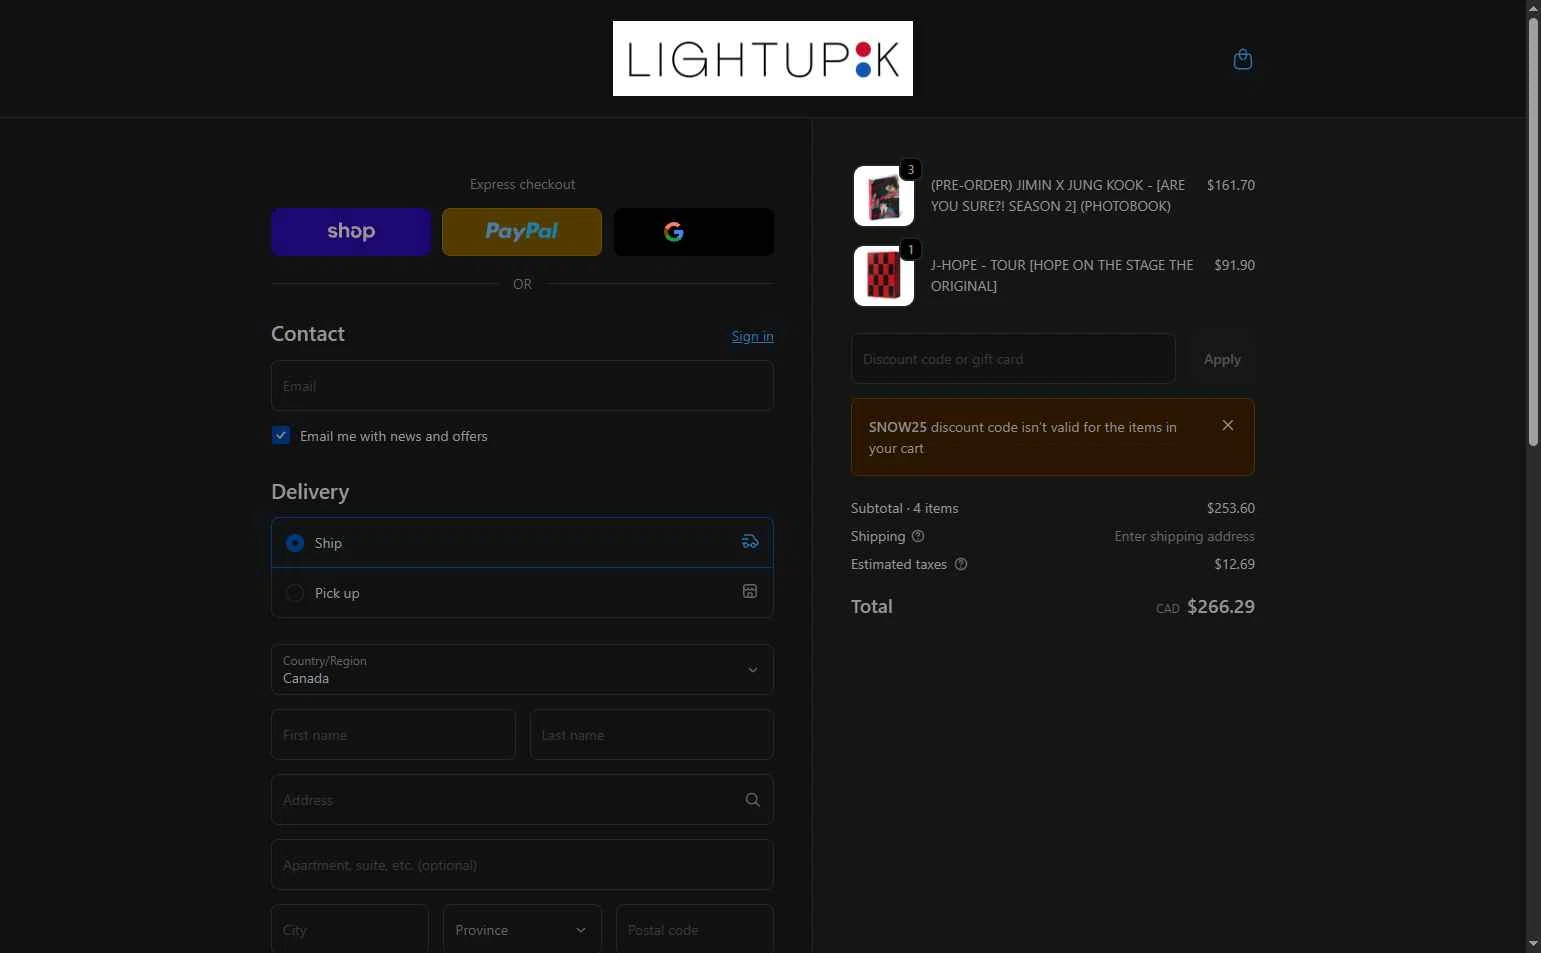Viewport: 1541px width, 953px height.
Task: Pay with Google Pay express button
Action: pos(694,232)
